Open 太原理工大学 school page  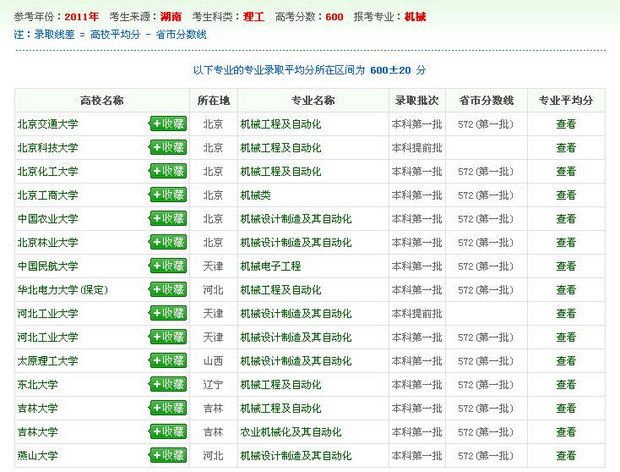click(48, 361)
